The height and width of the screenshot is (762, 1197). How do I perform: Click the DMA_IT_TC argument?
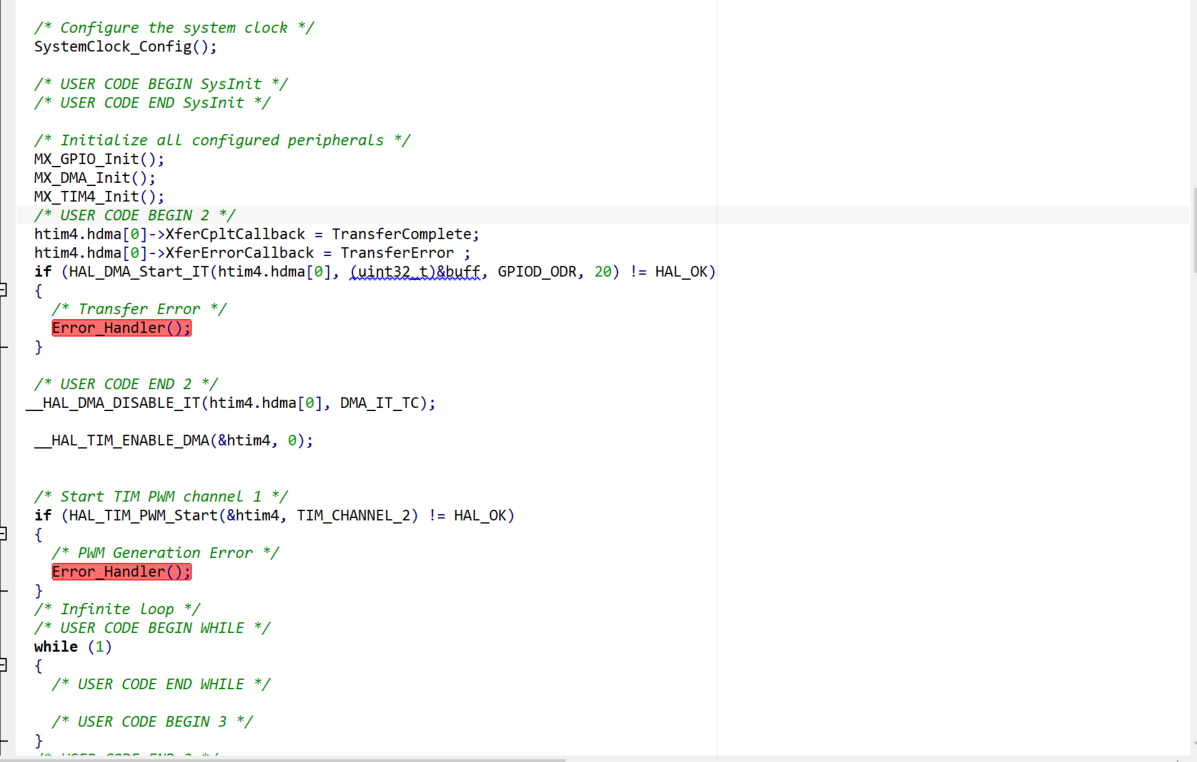[379, 403]
